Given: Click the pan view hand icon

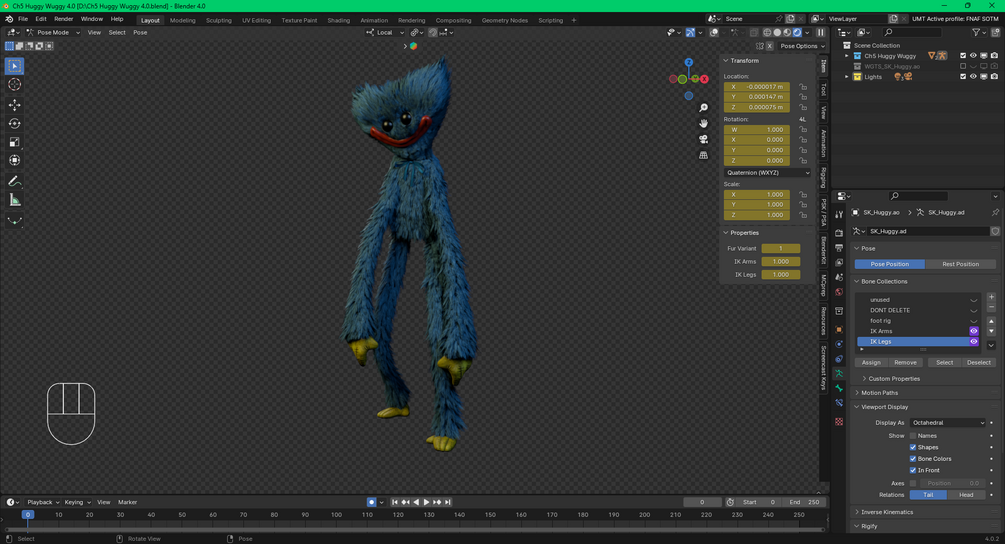Looking at the screenshot, I should (x=703, y=124).
